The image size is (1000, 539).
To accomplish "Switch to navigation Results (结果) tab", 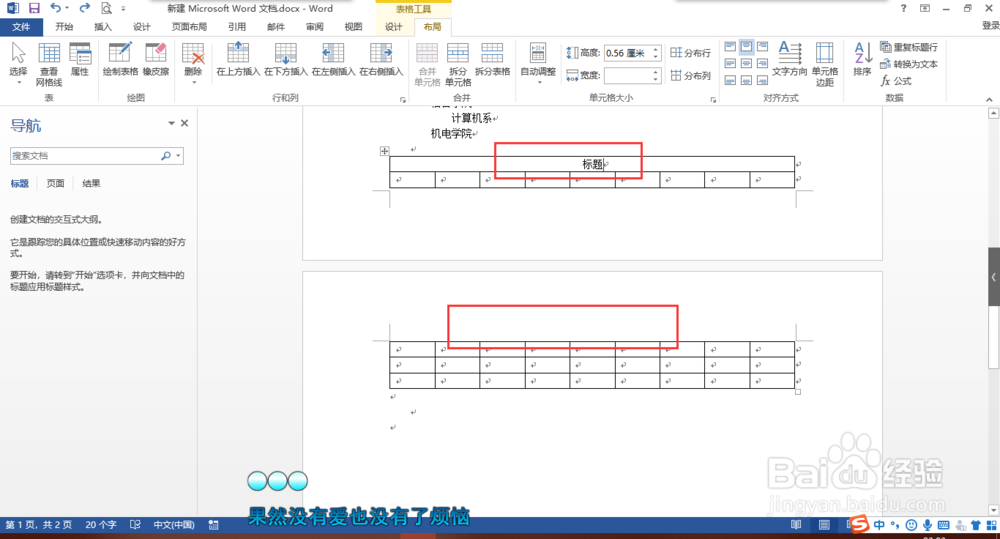I will click(91, 183).
